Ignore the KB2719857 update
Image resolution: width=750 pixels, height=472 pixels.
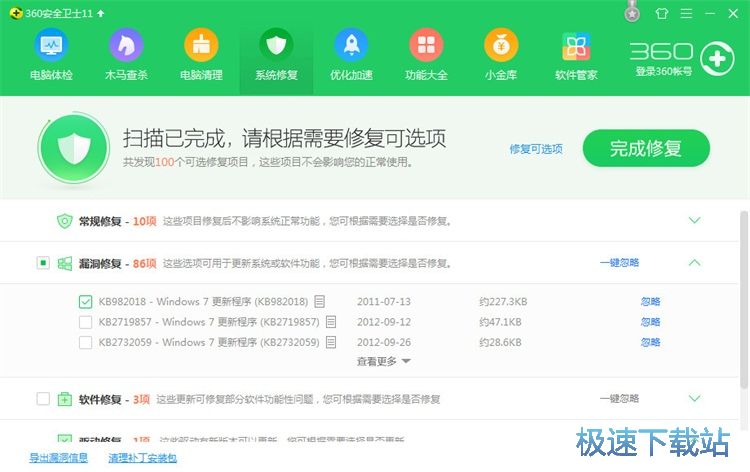tap(651, 322)
